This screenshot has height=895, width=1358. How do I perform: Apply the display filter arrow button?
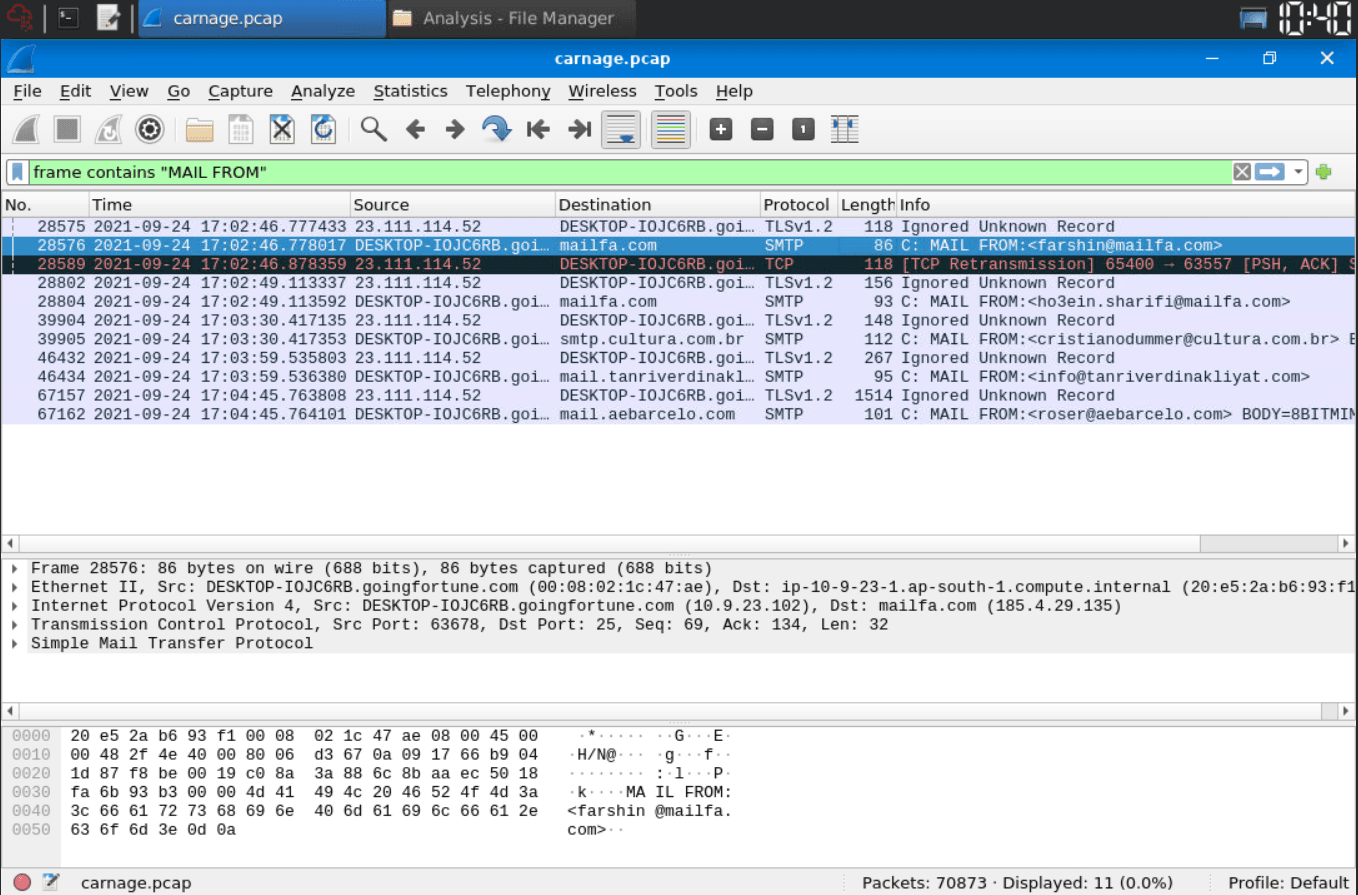[x=1270, y=172]
